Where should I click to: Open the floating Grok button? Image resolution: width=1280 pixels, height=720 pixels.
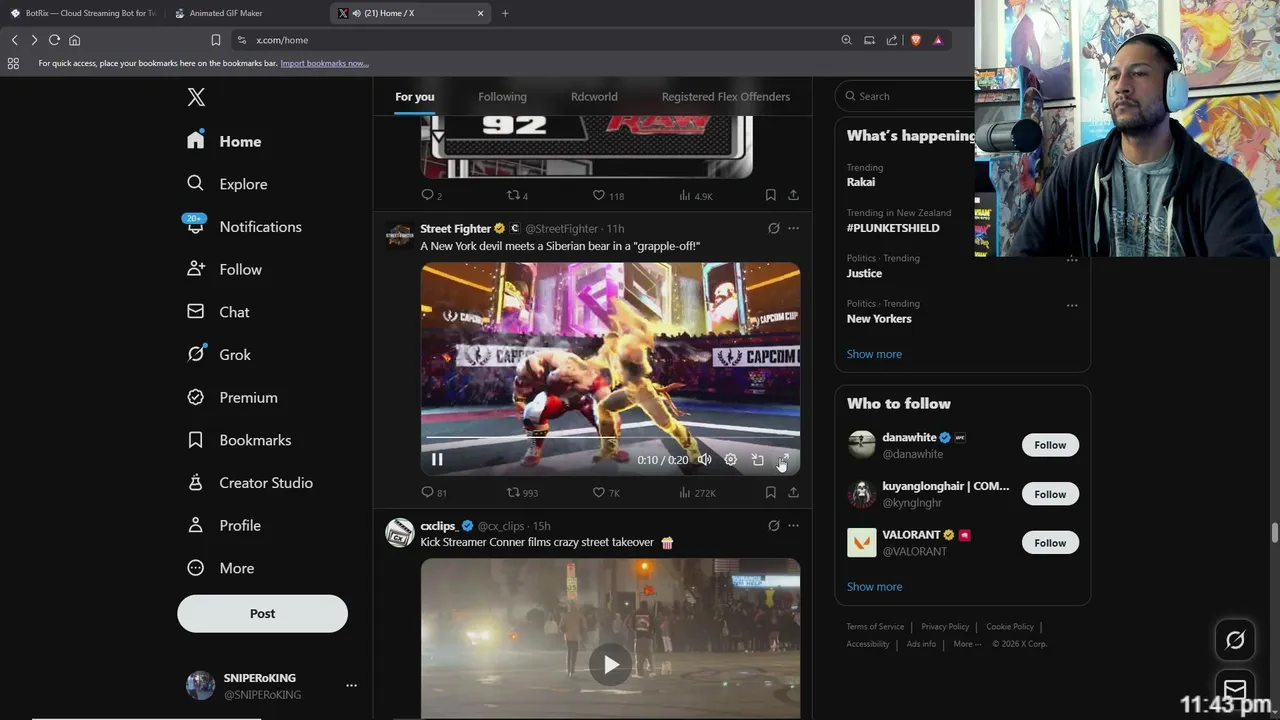coord(1235,640)
